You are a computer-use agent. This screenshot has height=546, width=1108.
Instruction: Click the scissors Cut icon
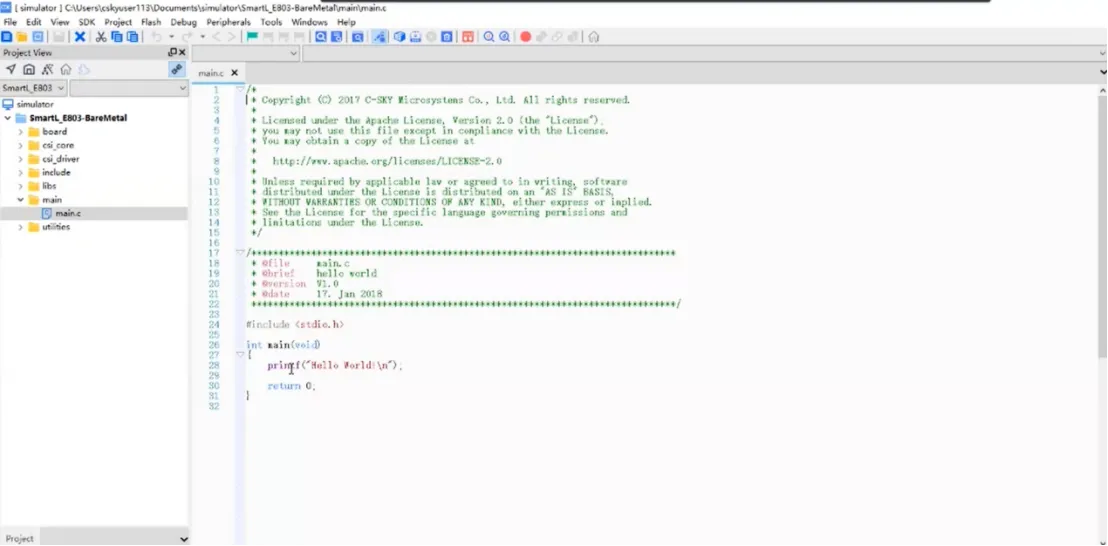click(x=102, y=37)
